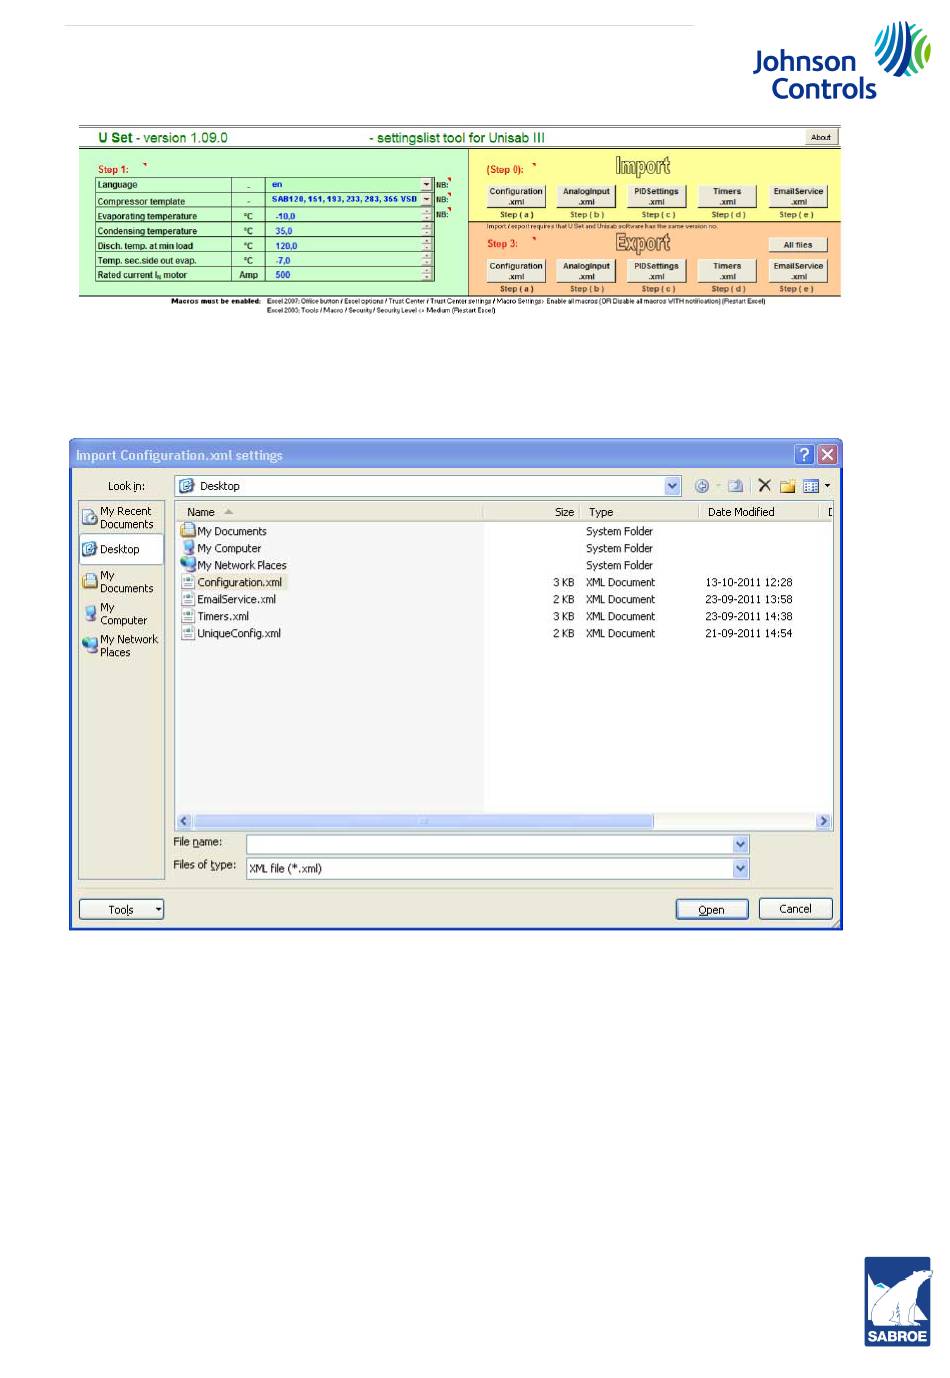Viewport: 950px width, 1378px height.
Task: Click Export EmailService.xml button
Action: (x=798, y=271)
